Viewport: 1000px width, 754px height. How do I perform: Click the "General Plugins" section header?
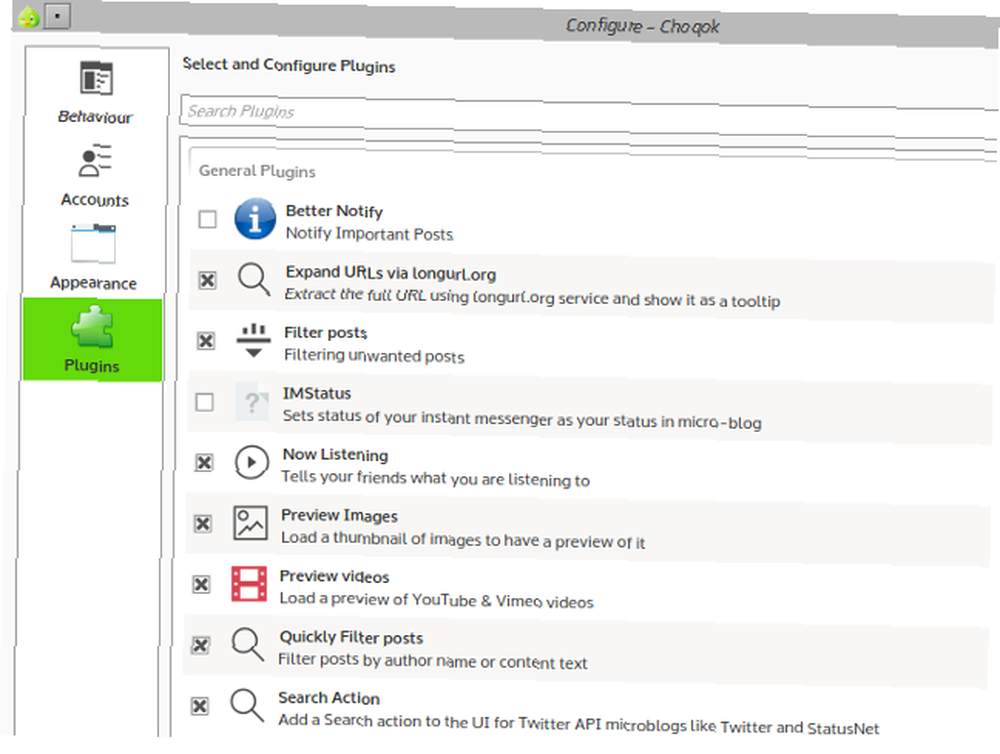tap(257, 171)
